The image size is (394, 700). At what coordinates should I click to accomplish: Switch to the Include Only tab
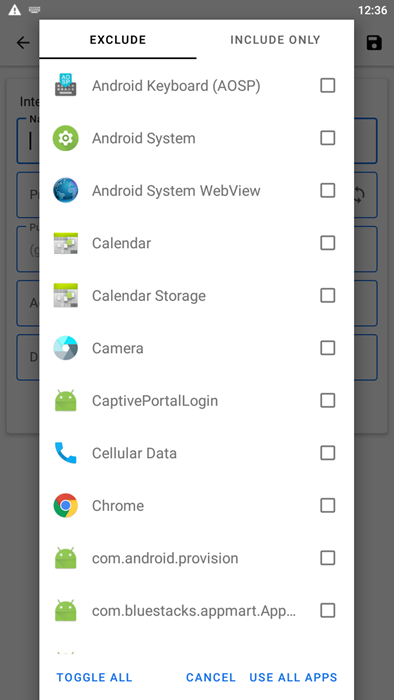pos(275,40)
